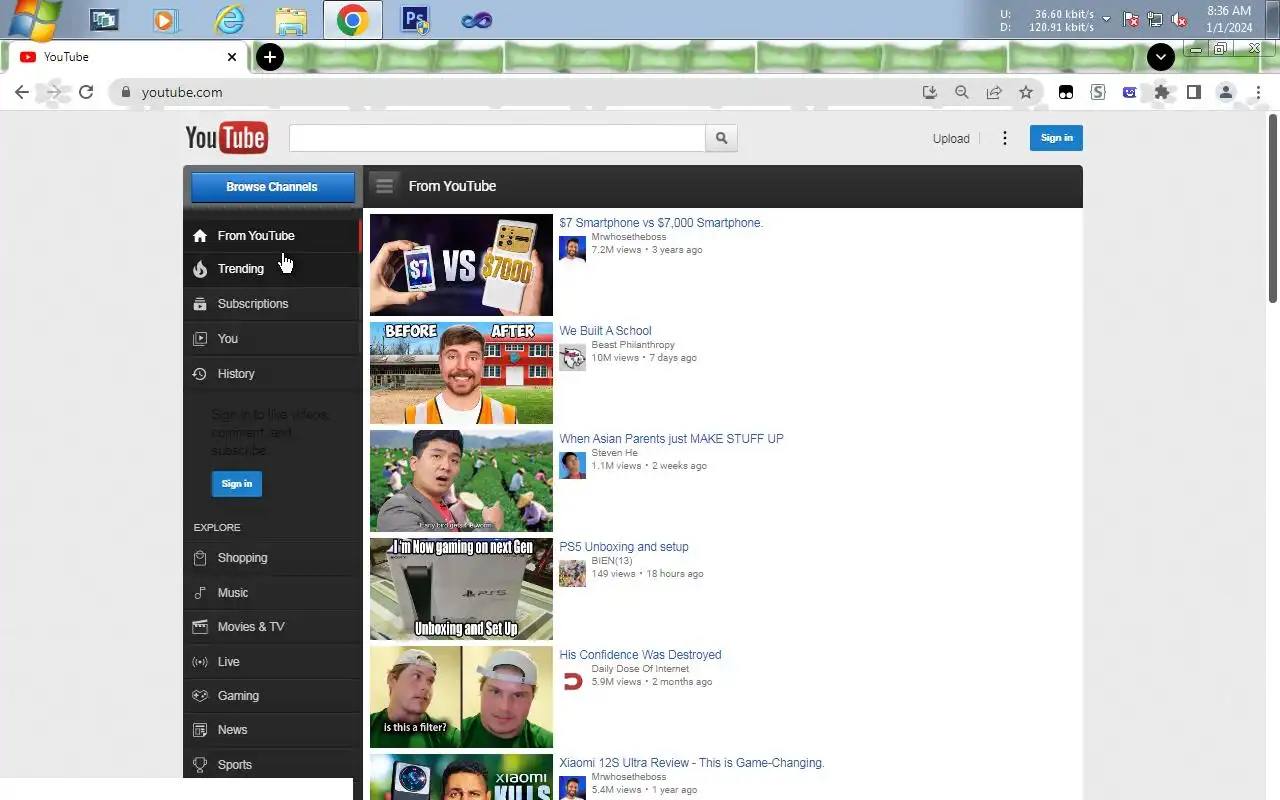
Task: Click the Browse Channels button
Action: tap(272, 187)
